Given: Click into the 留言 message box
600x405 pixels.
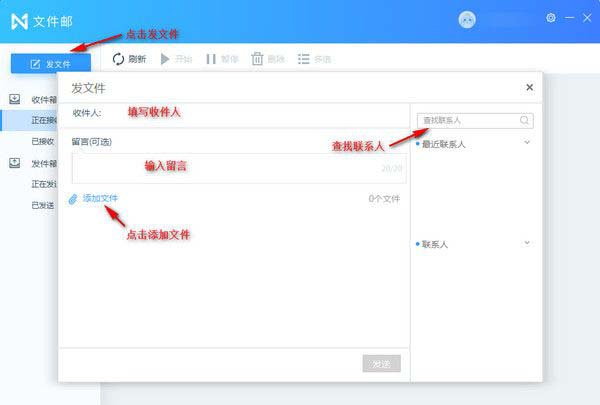Looking at the screenshot, I should 239,168.
